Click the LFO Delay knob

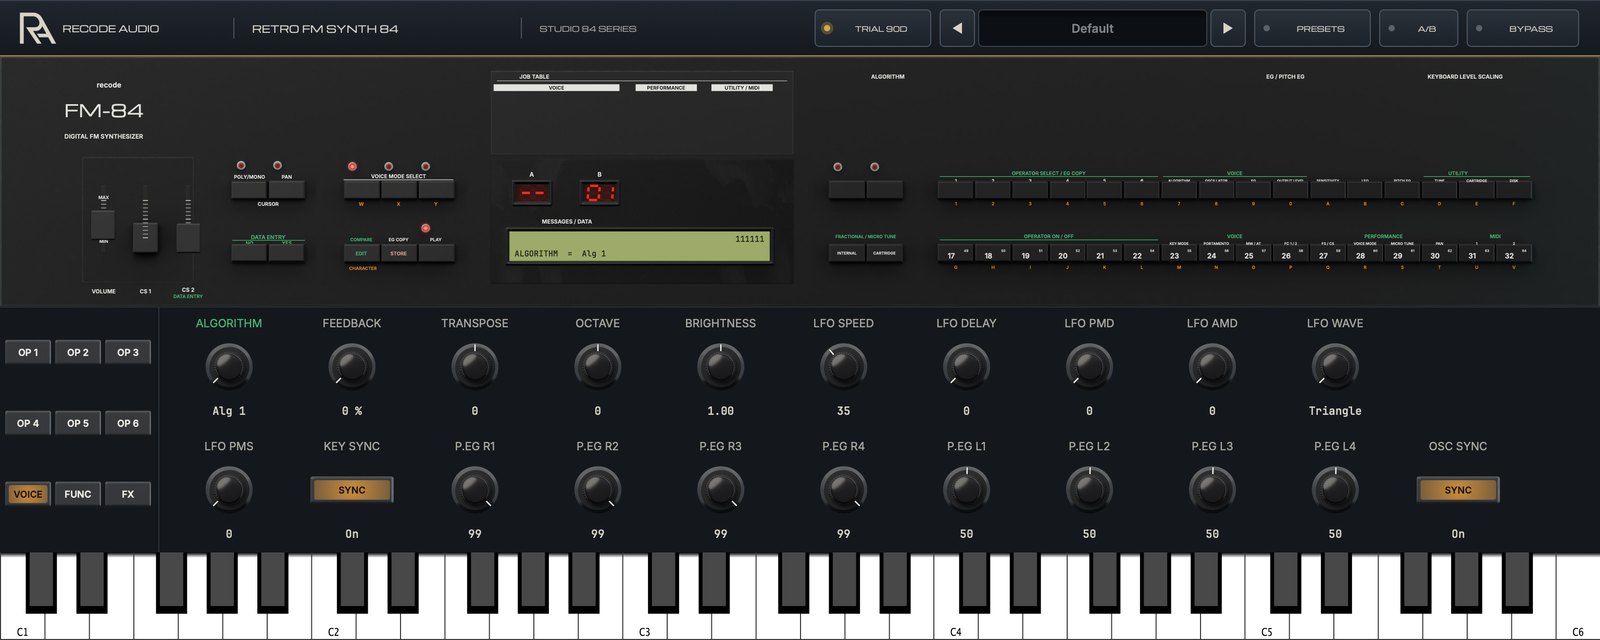point(966,366)
